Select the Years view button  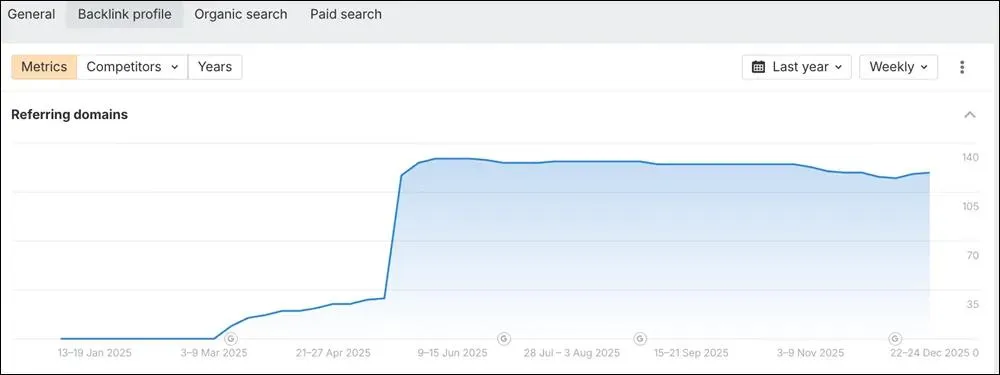point(215,67)
